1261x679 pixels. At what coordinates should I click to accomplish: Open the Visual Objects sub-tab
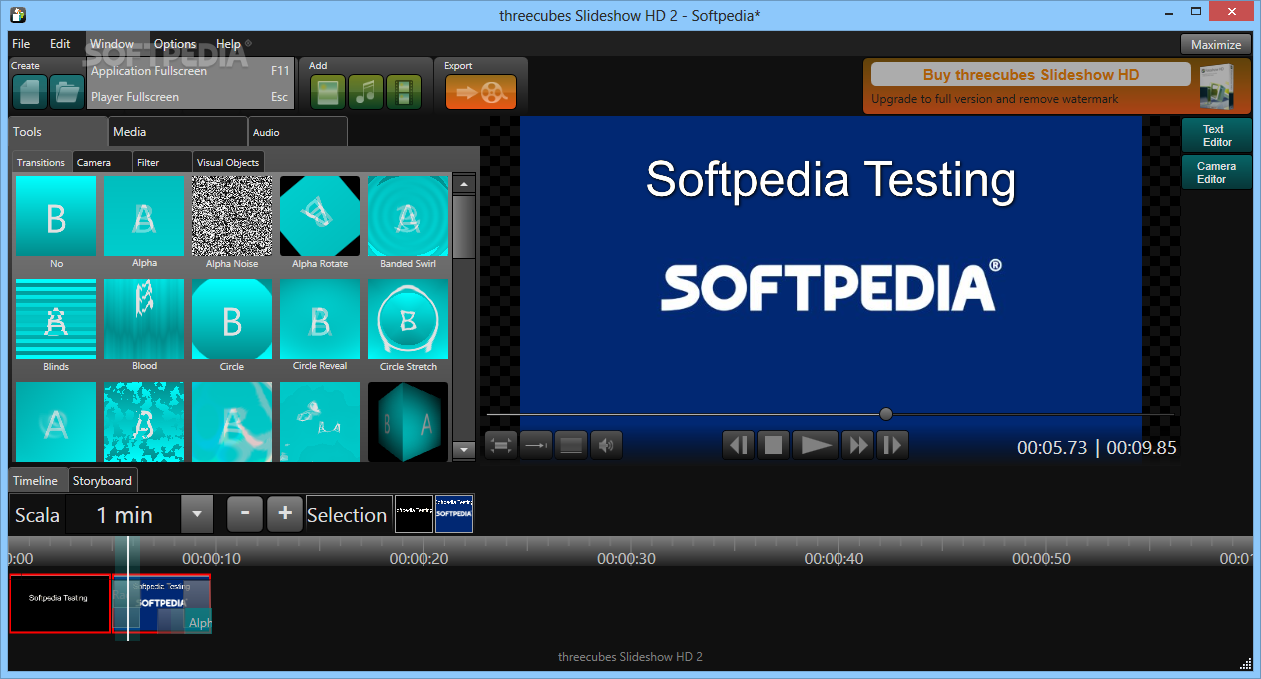tap(228, 162)
